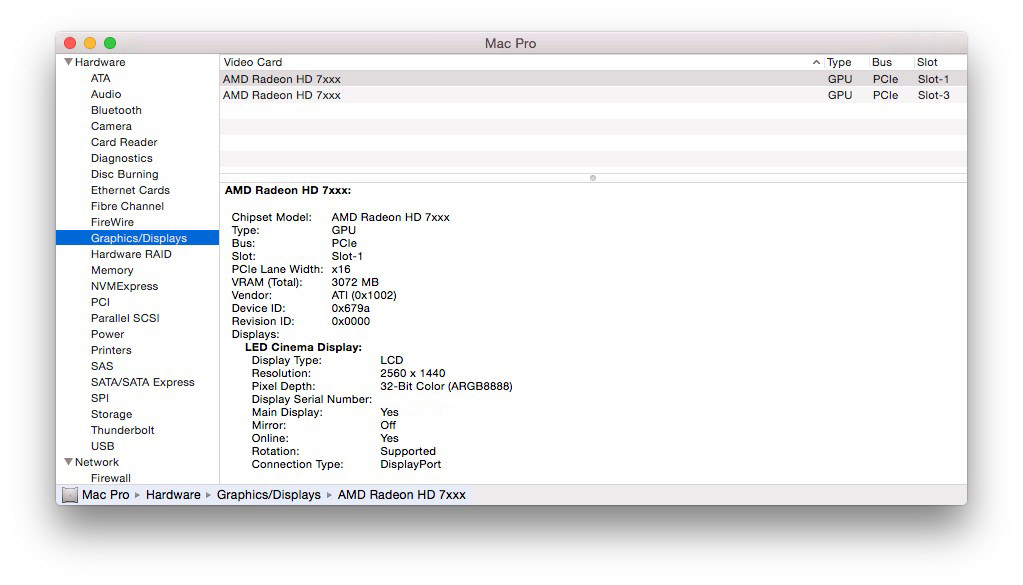Click the sort arrow in Video Card header
The width and height of the screenshot is (1023, 585).
click(816, 63)
